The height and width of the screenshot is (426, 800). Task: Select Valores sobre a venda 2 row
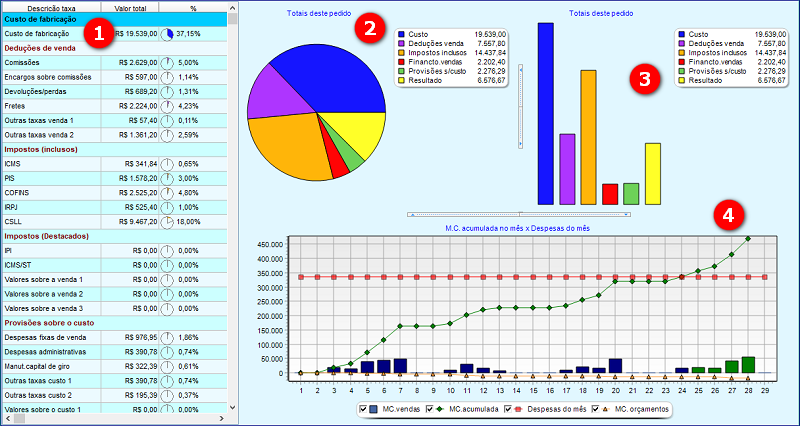(114, 294)
